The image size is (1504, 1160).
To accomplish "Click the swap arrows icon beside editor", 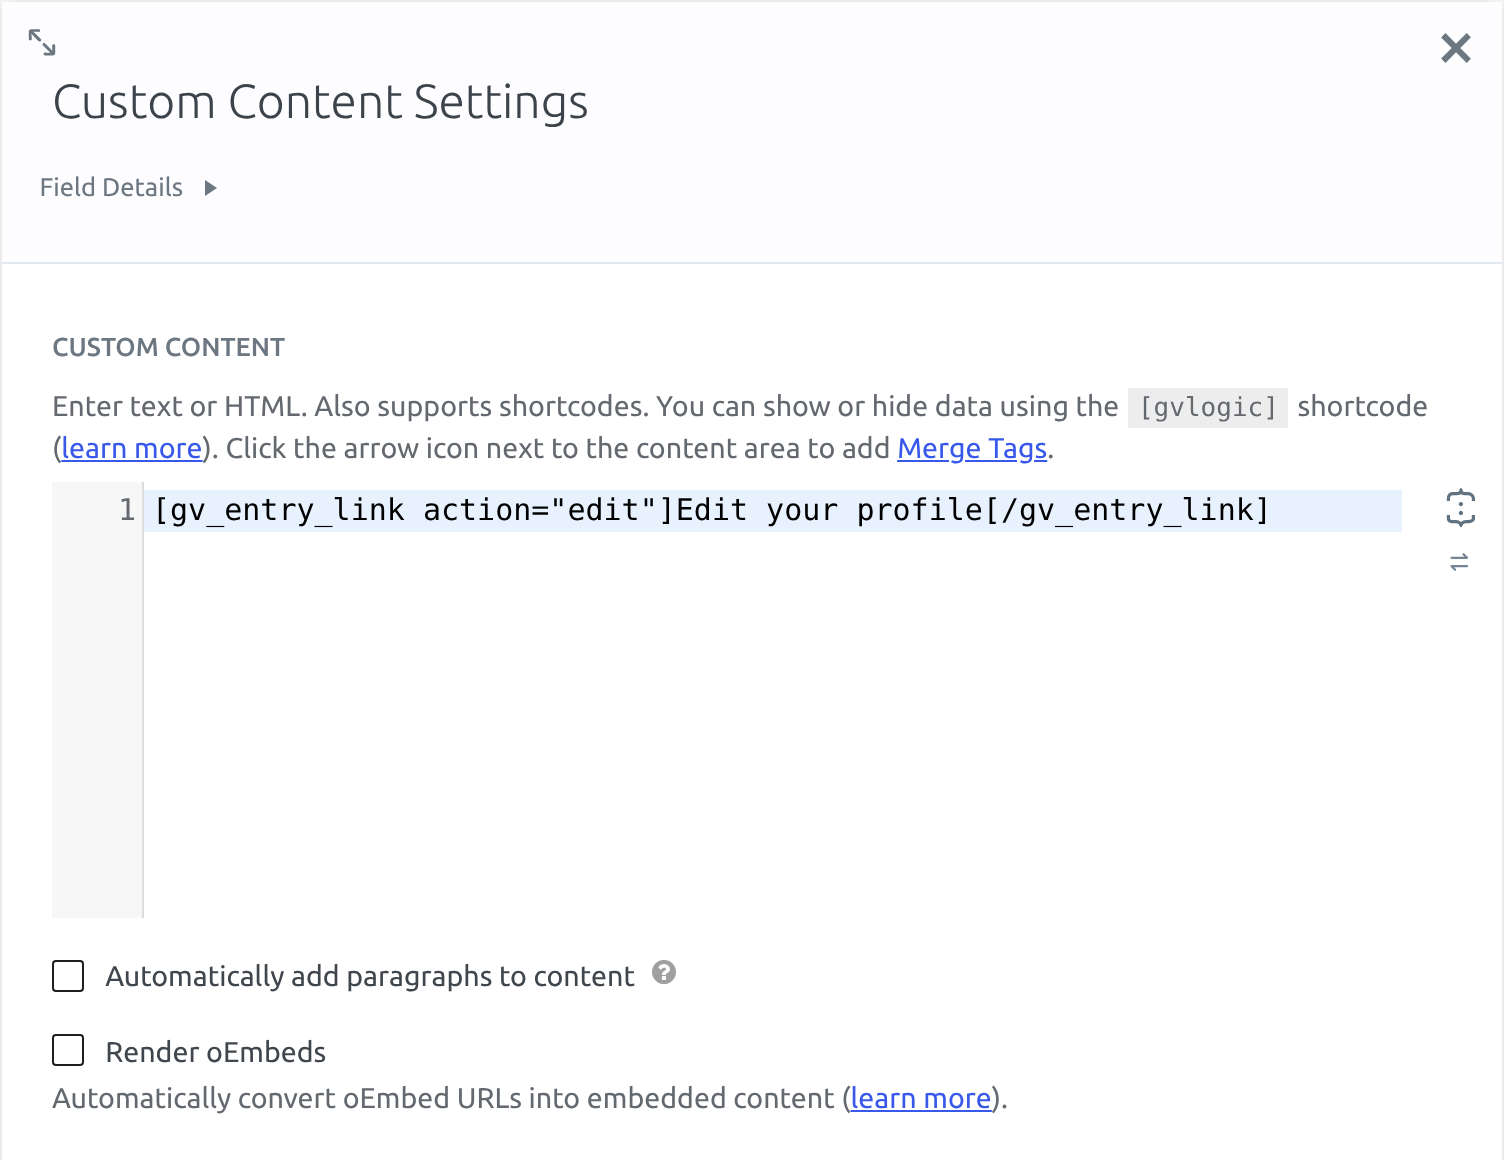I will (1460, 562).
